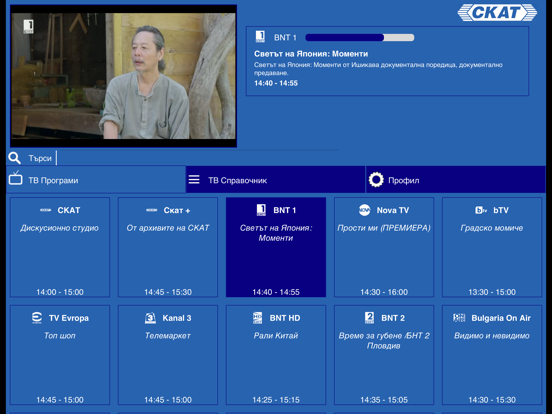The image size is (552, 414).
Task: Open the Профил tab
Action: [x=456, y=180]
